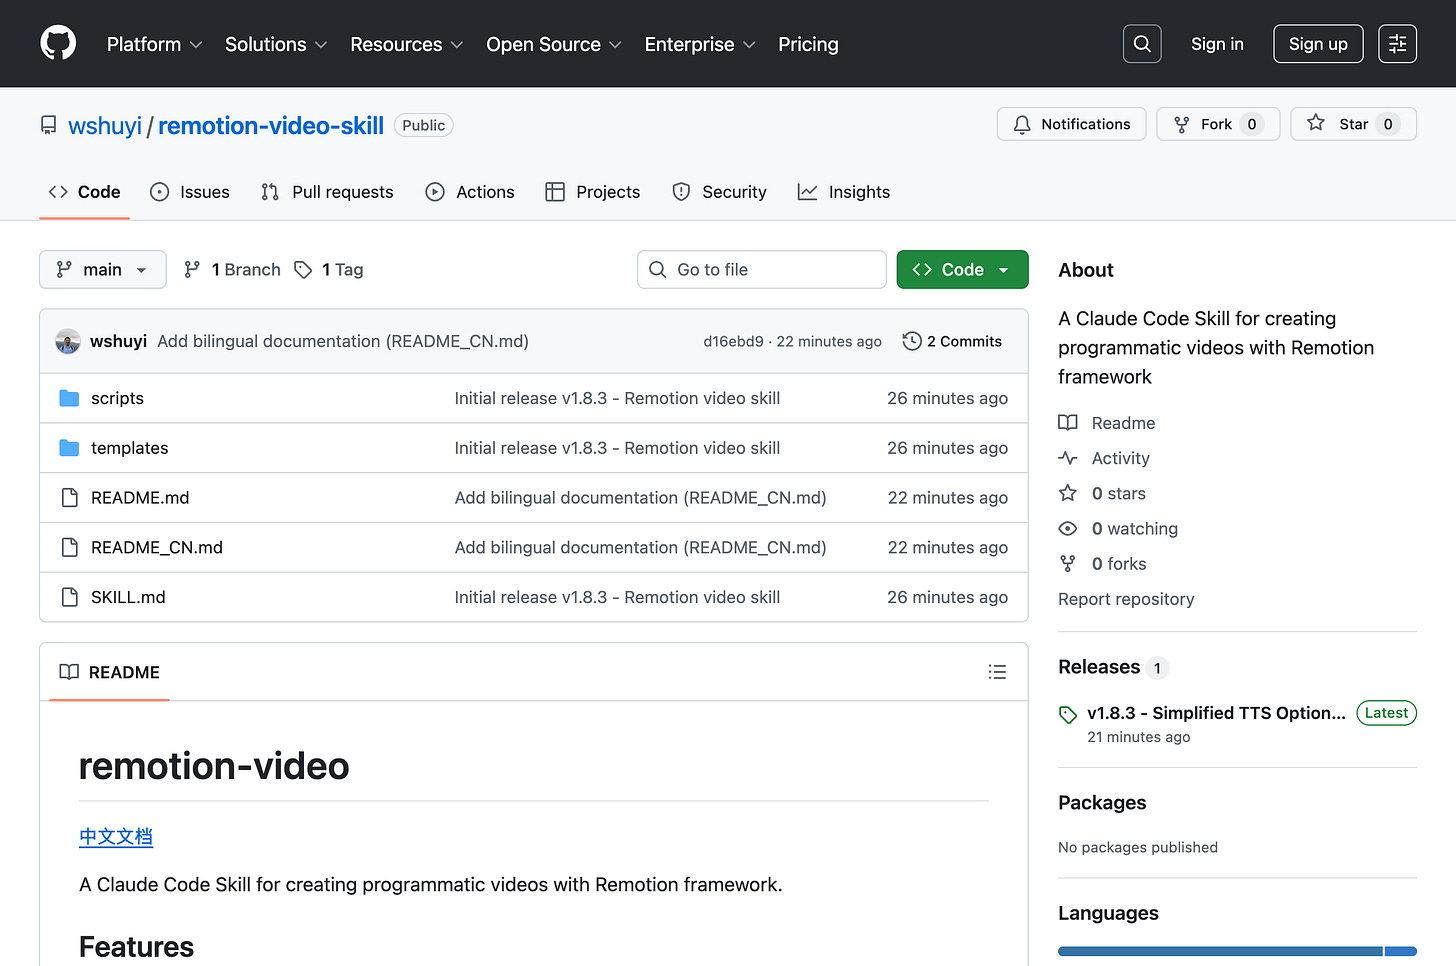This screenshot has width=1456, height=966.
Task: Expand the main branch dropdown
Action: point(103,270)
